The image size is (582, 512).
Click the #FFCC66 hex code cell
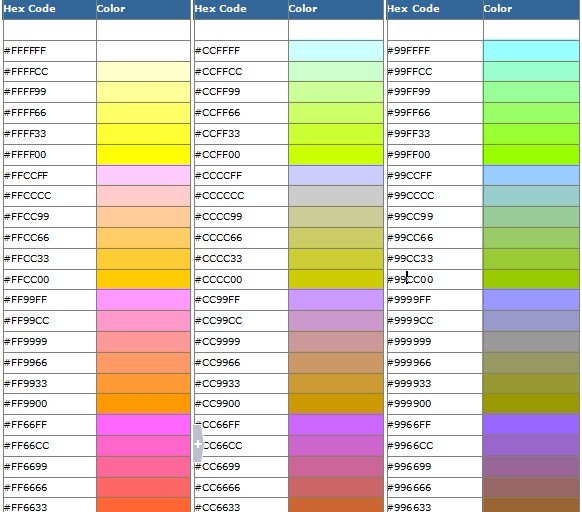(50, 238)
